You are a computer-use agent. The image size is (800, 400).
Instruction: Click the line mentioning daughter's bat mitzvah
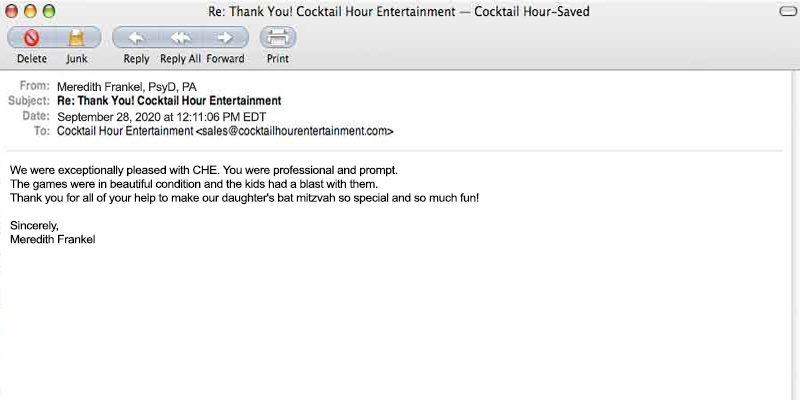coord(244,198)
